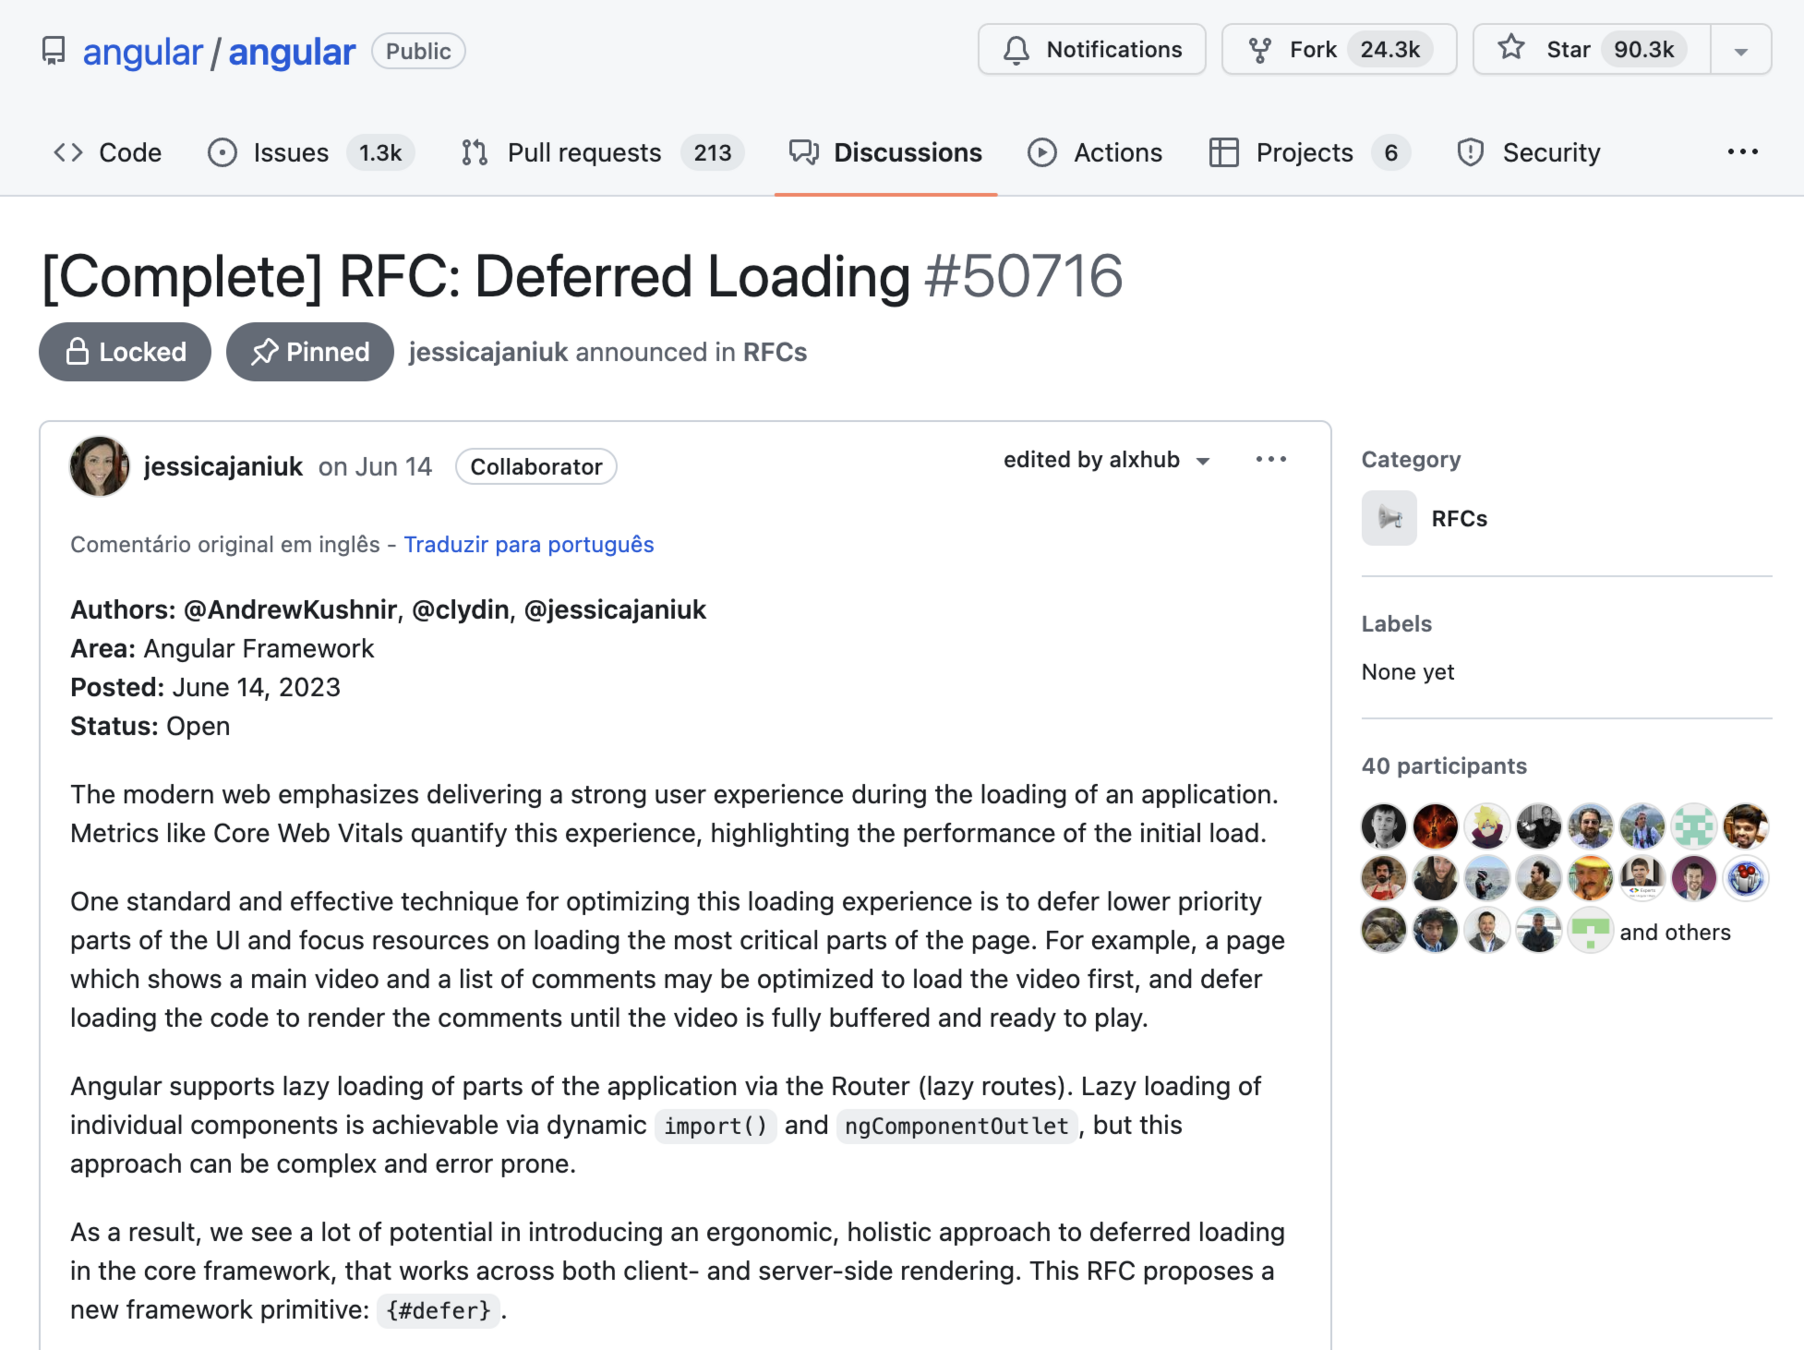
Task: Open the angular repository name link
Action: (x=291, y=51)
